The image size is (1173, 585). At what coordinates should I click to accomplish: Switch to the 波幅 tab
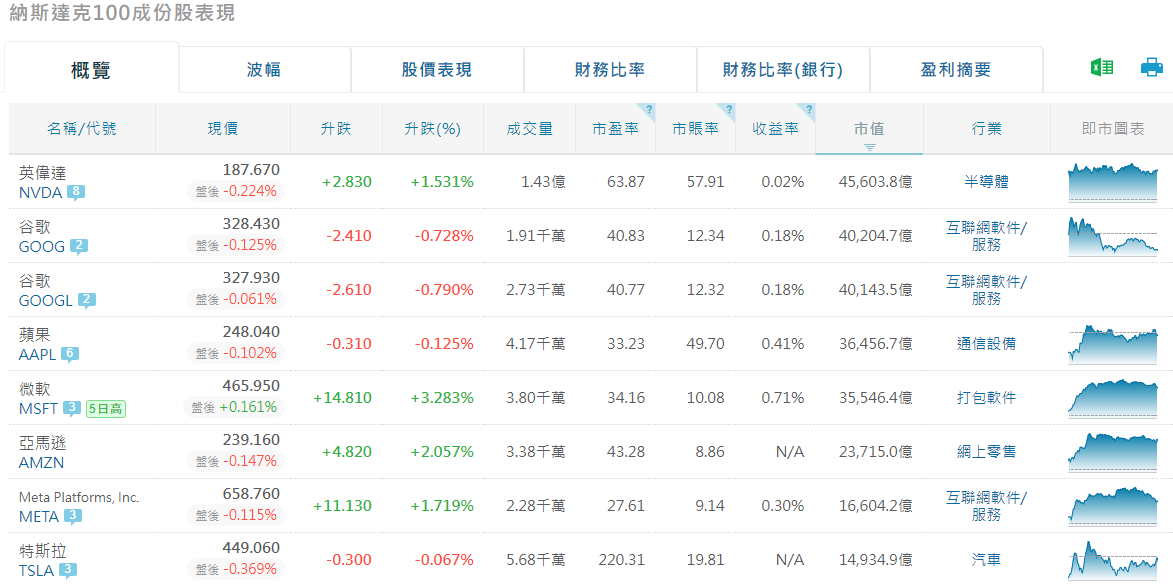[x=264, y=70]
